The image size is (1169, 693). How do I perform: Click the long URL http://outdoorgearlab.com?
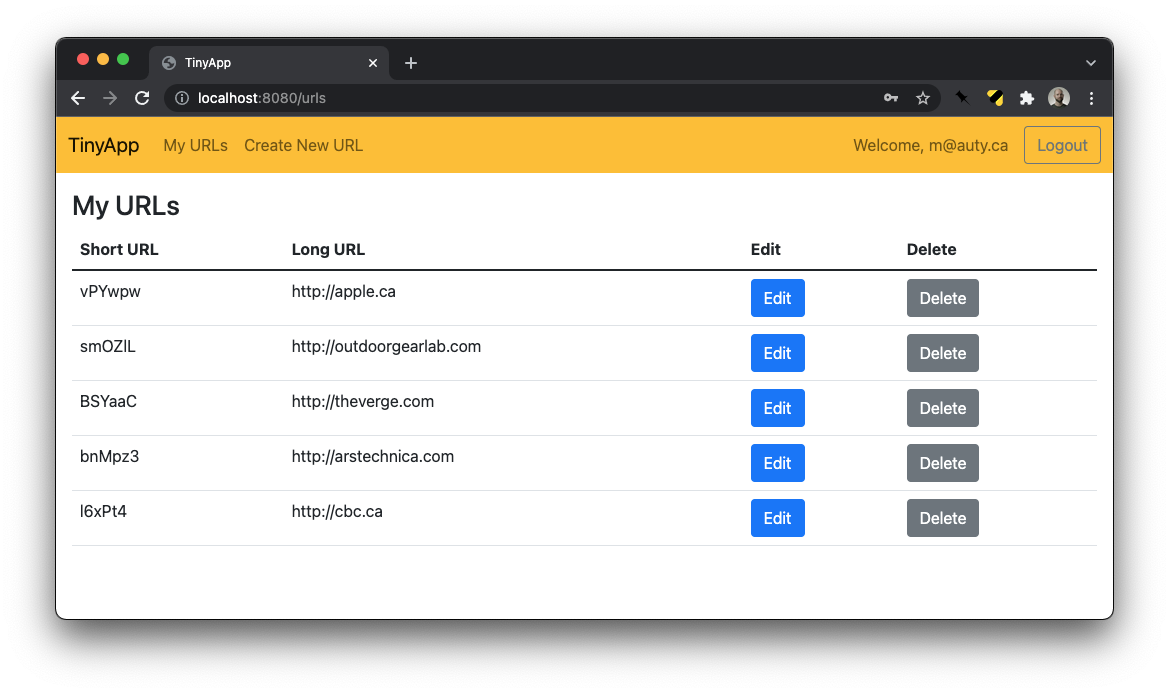(x=386, y=347)
